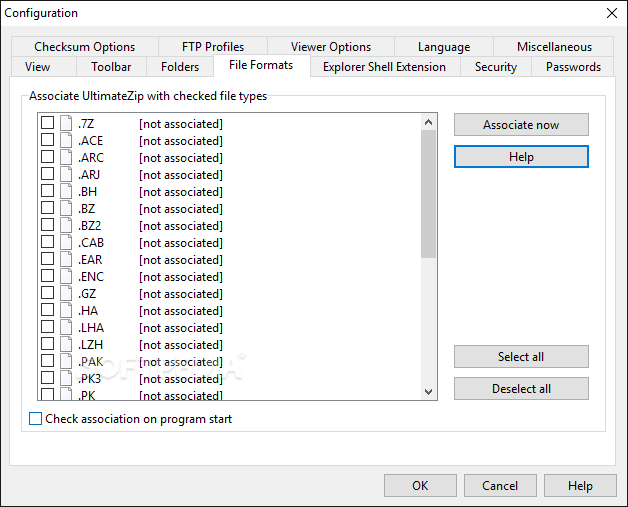Click the file icon beside .BZ entry
The width and height of the screenshot is (628, 507).
click(x=66, y=208)
